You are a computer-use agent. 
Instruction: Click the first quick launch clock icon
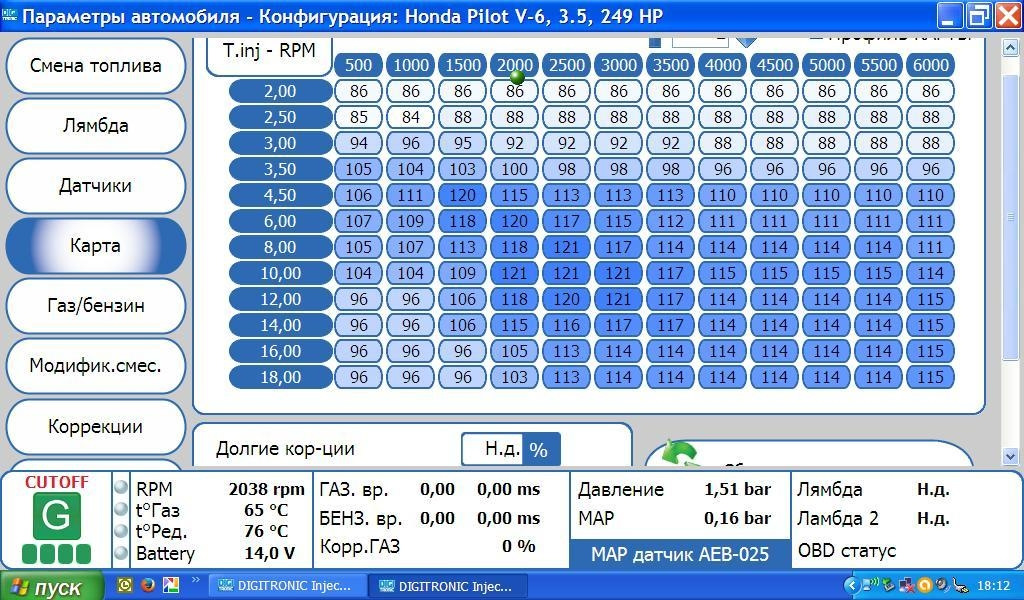(x=125, y=584)
